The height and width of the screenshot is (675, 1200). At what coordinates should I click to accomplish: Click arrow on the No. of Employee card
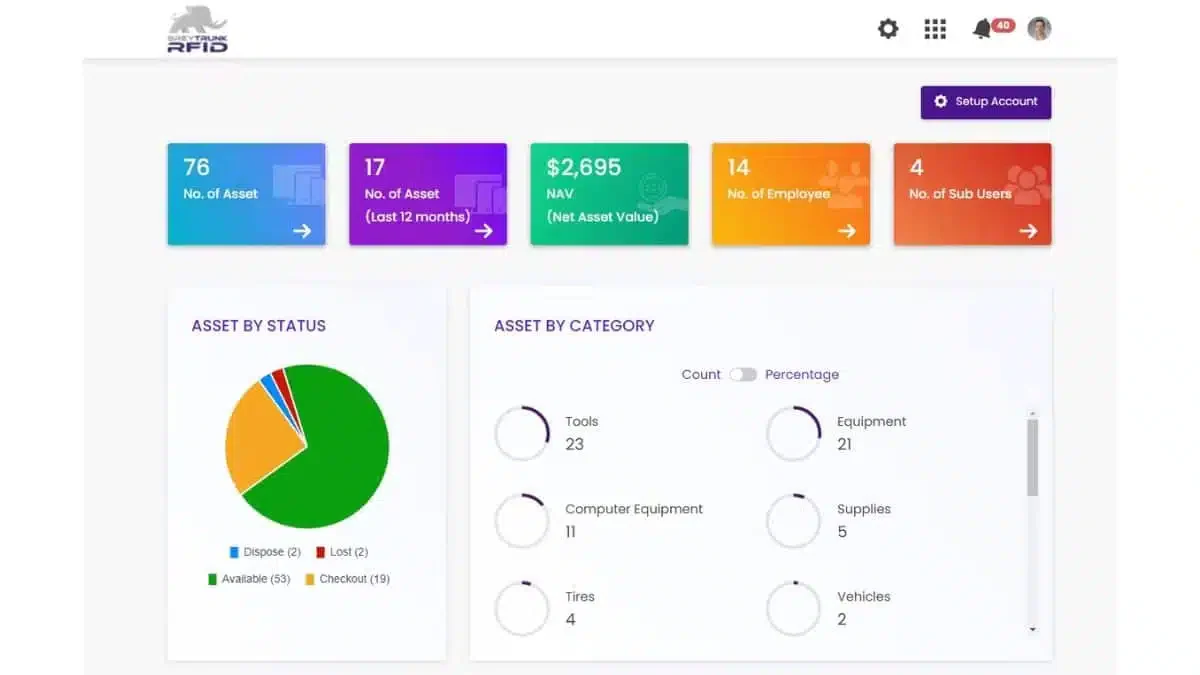[847, 231]
